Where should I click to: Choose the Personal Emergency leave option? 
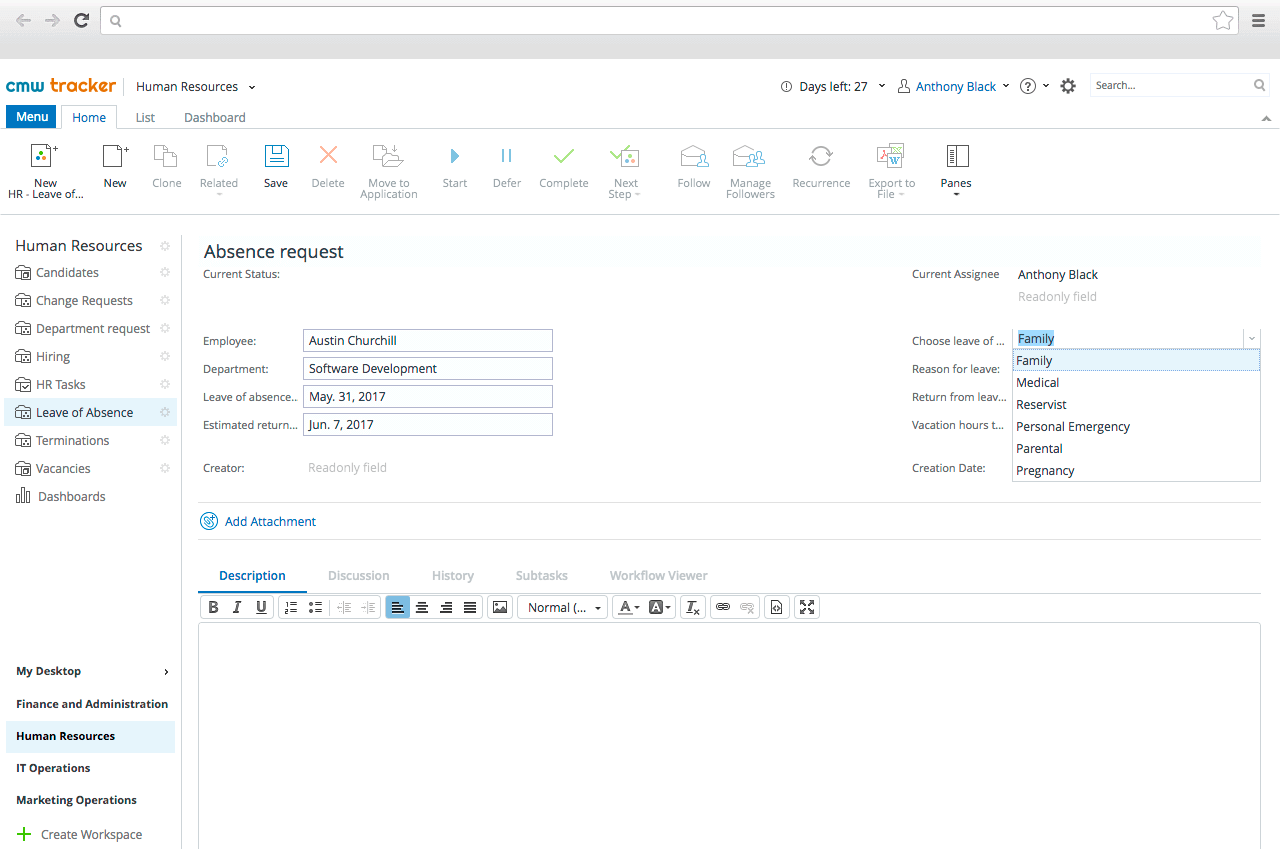coord(1136,427)
